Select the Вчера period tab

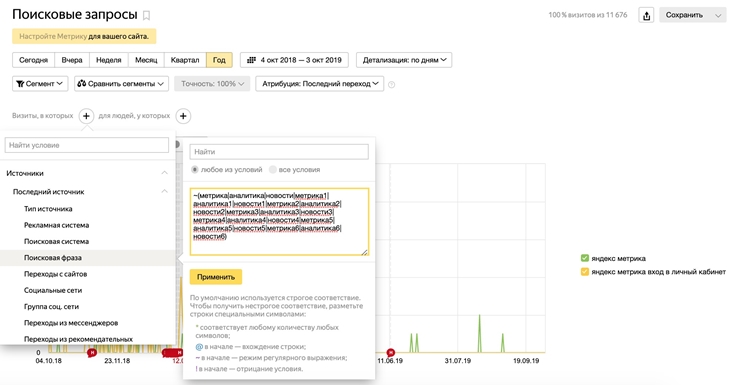pyautogui.click(x=72, y=60)
